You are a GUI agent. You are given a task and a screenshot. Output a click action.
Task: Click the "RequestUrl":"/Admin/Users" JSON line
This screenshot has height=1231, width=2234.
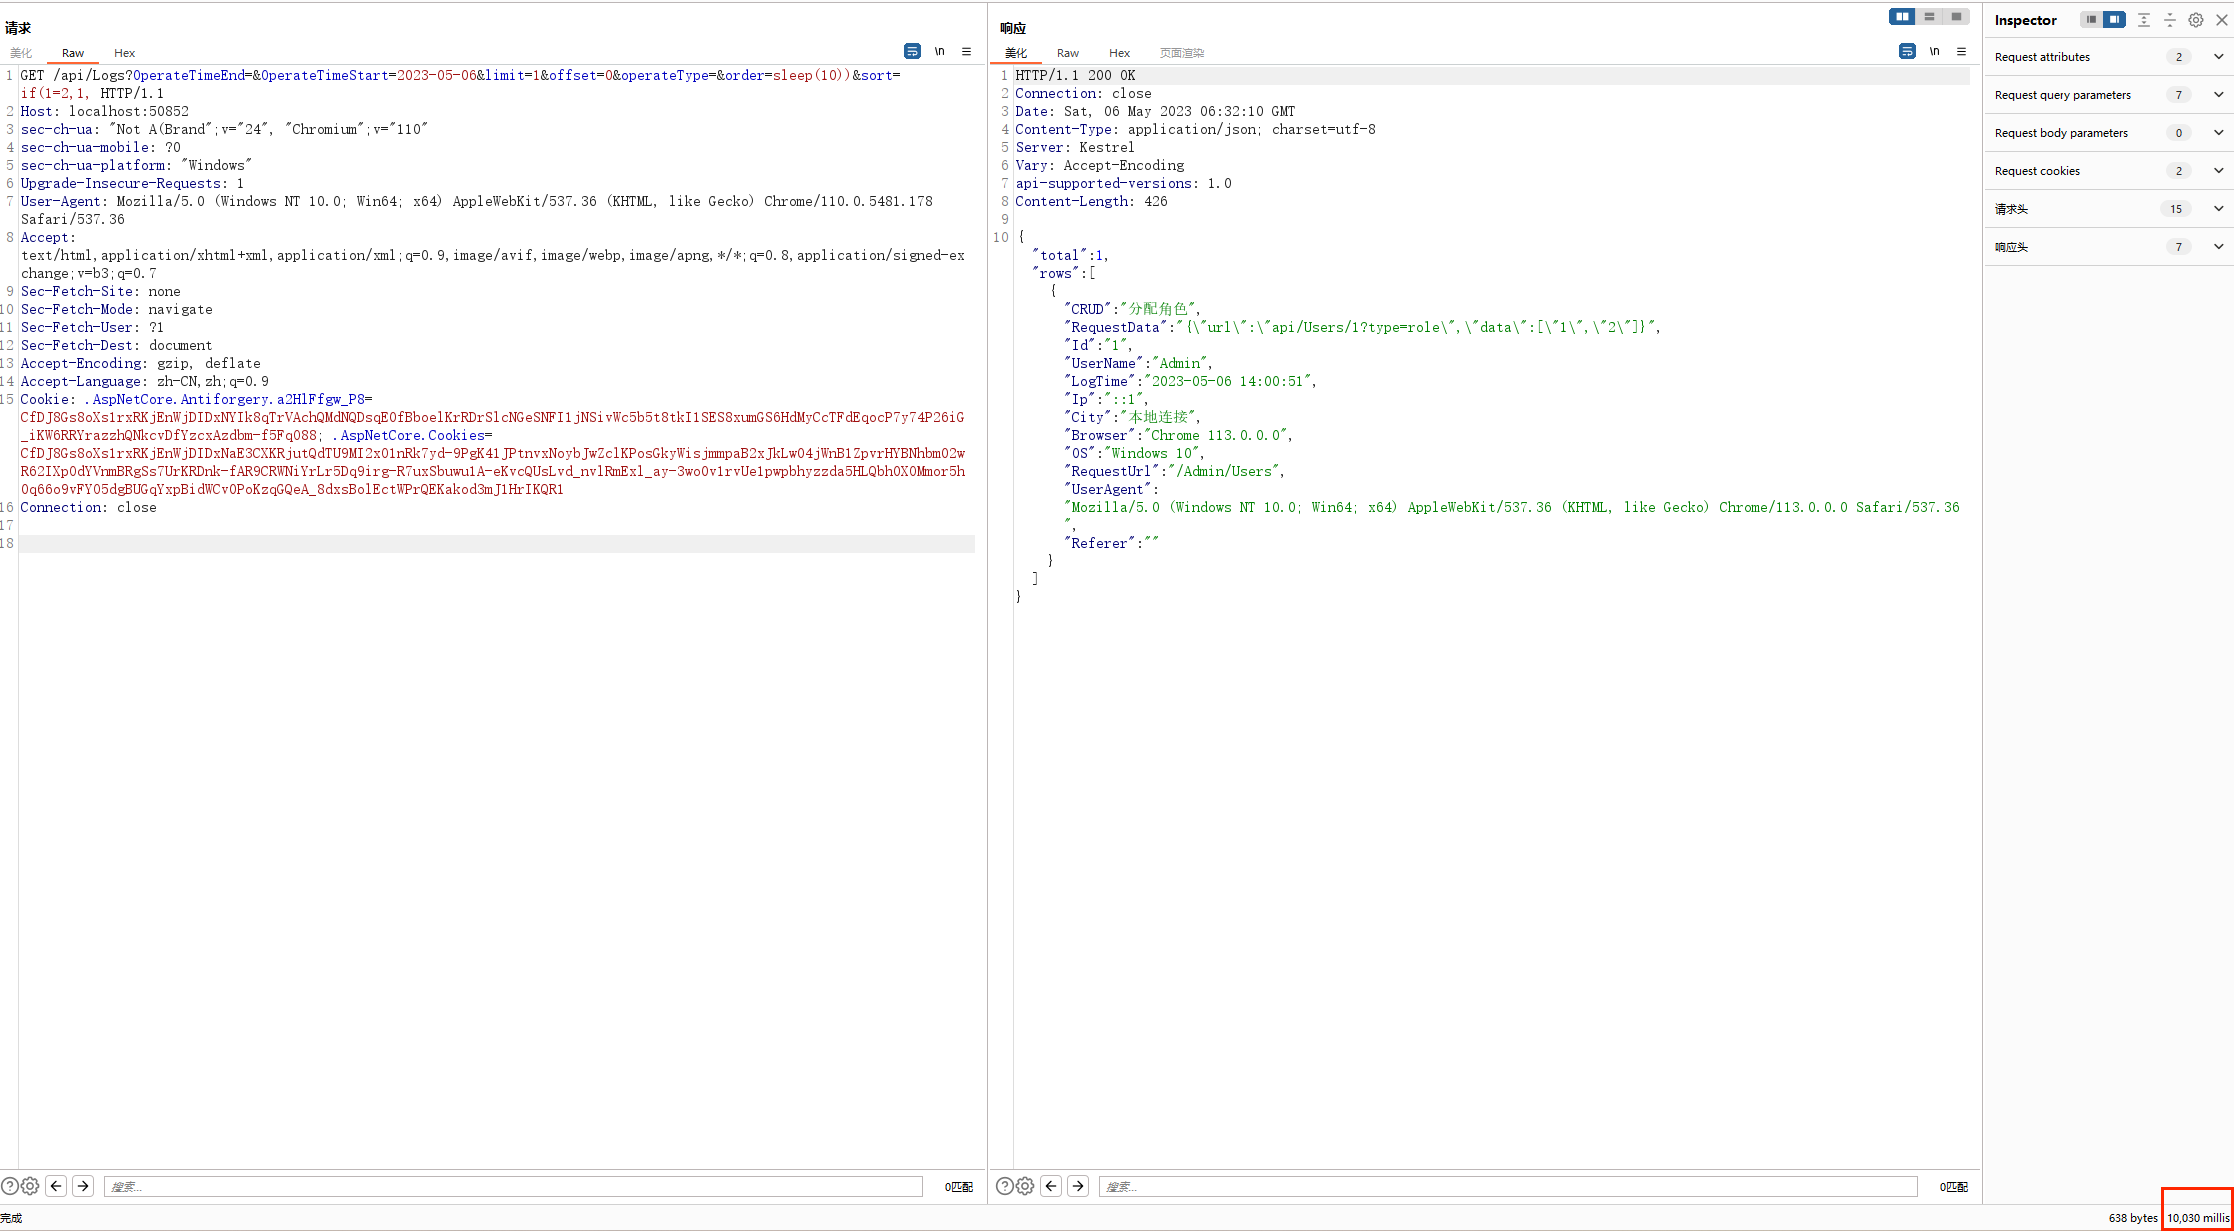[1174, 471]
